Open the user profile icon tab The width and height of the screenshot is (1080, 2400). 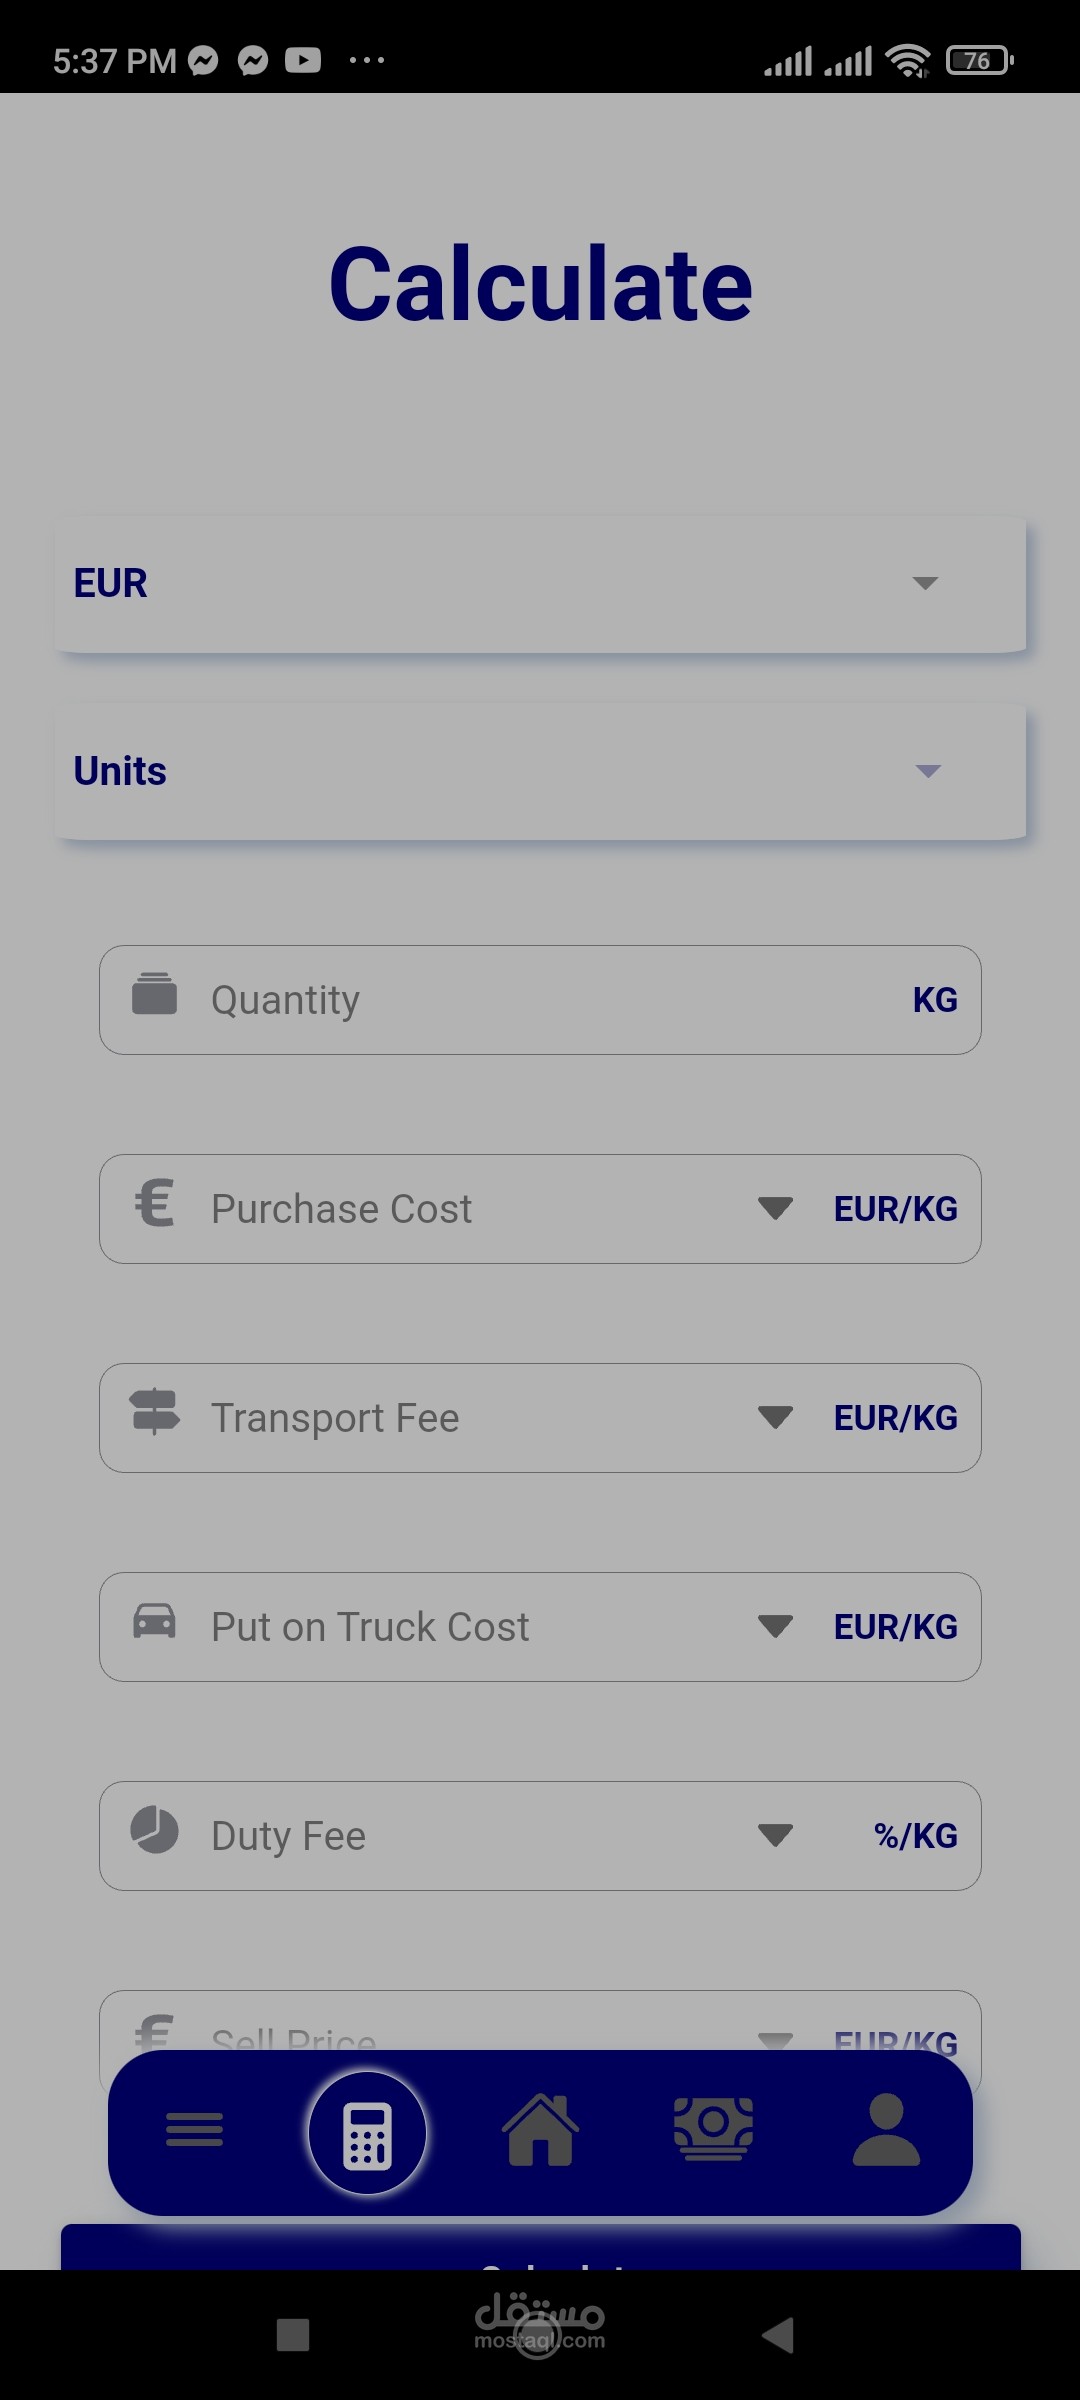coord(886,2130)
